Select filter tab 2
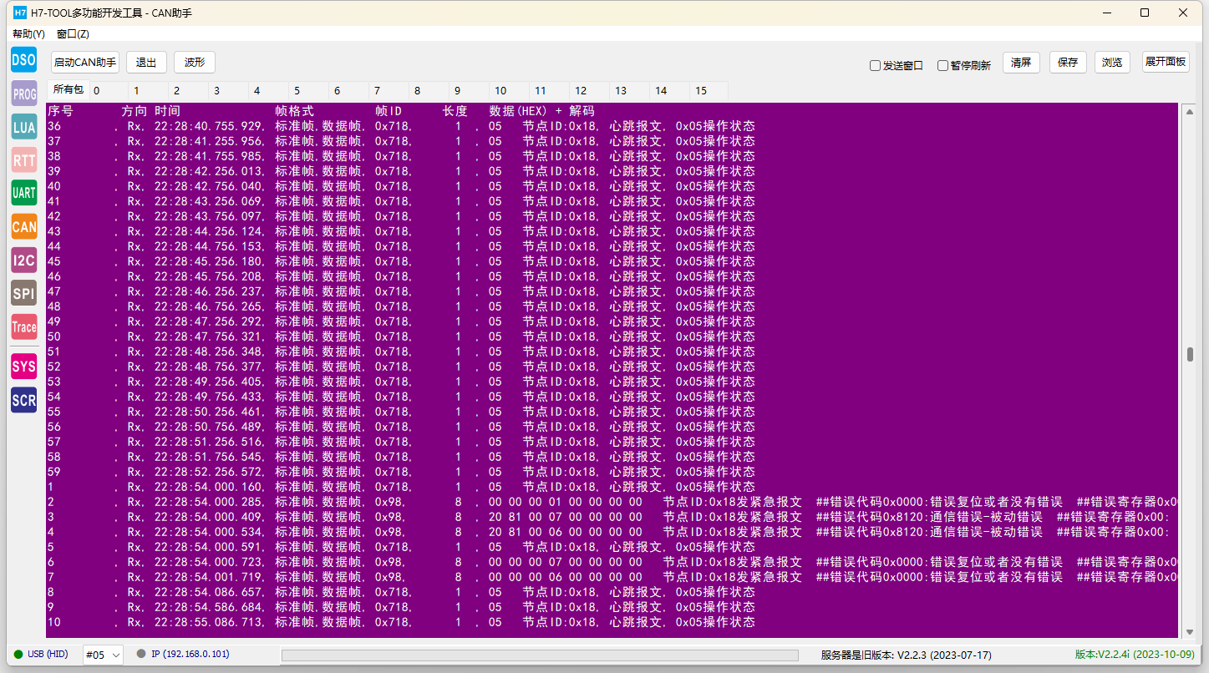 pos(177,91)
